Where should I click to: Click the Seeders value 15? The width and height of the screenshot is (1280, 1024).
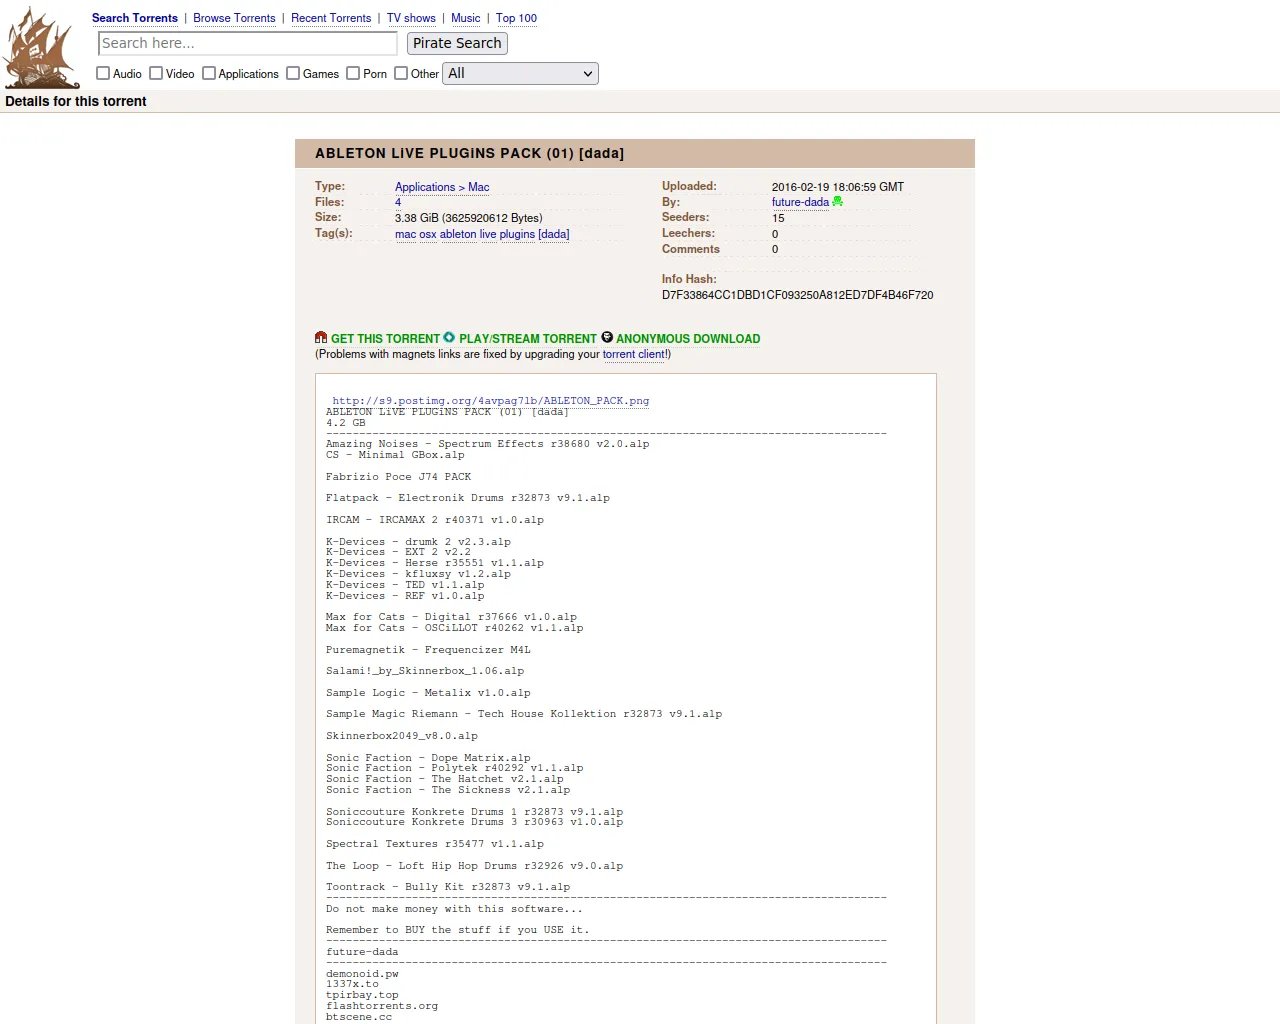778,218
